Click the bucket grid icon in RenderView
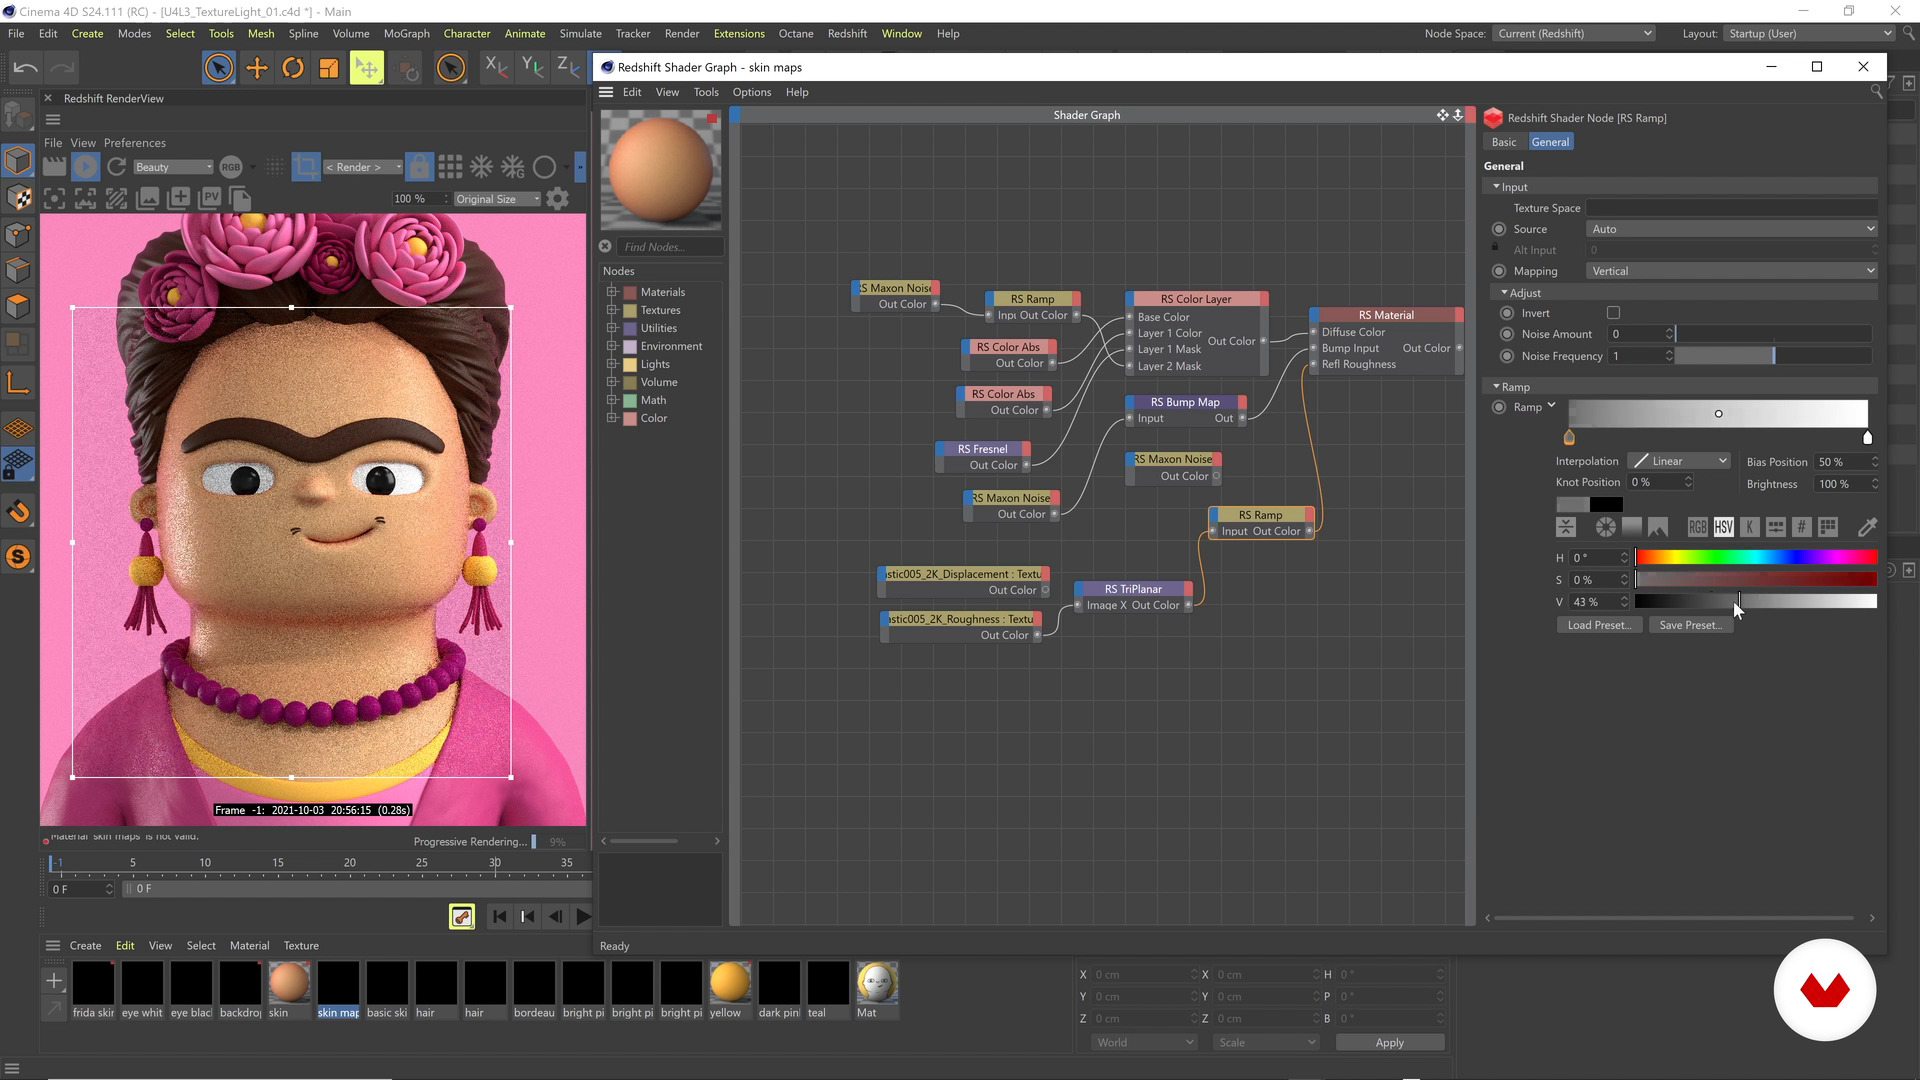 click(450, 167)
